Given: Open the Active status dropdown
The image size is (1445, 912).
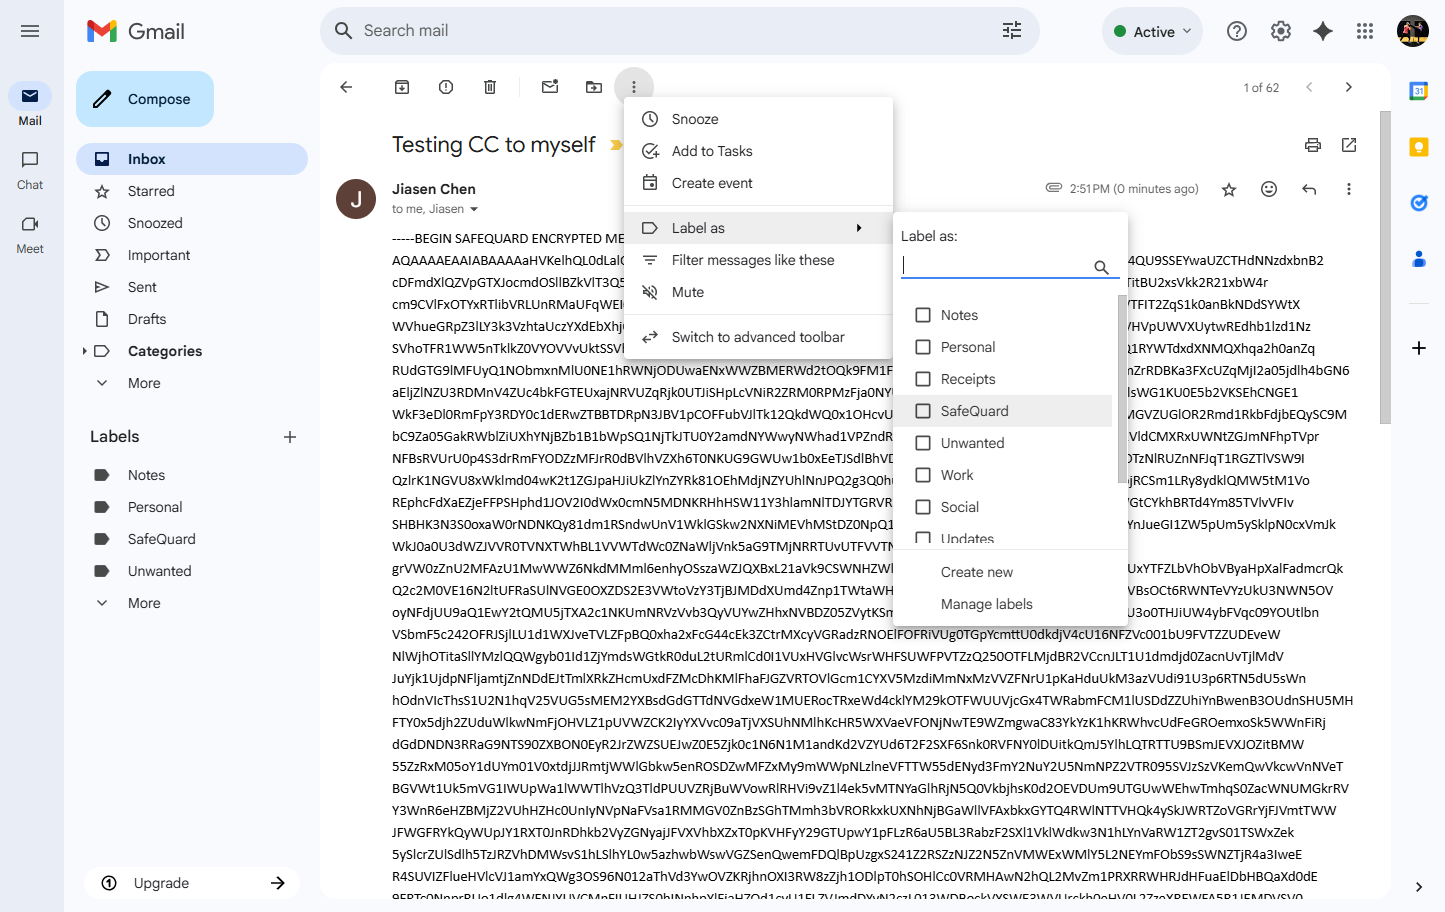Looking at the screenshot, I should 1152,31.
